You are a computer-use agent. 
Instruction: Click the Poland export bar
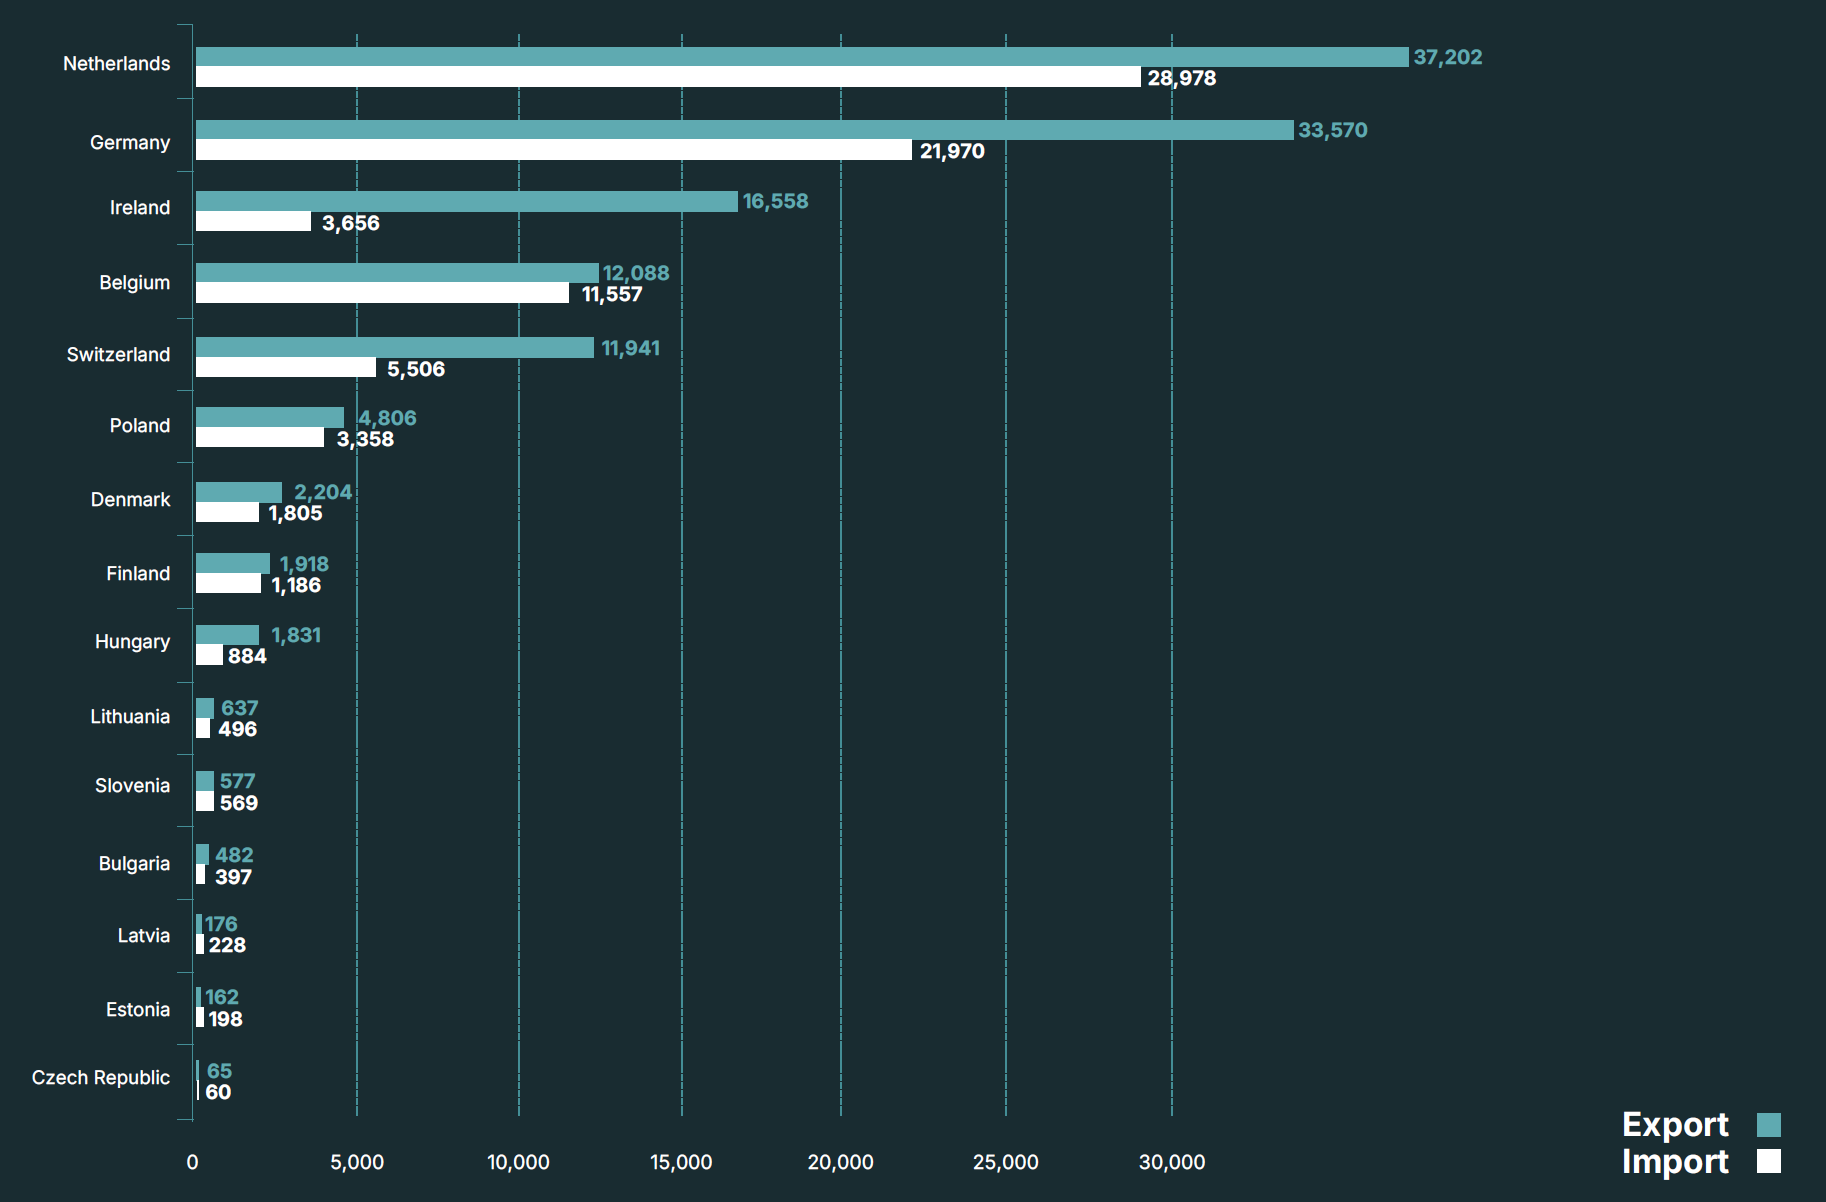(x=269, y=418)
